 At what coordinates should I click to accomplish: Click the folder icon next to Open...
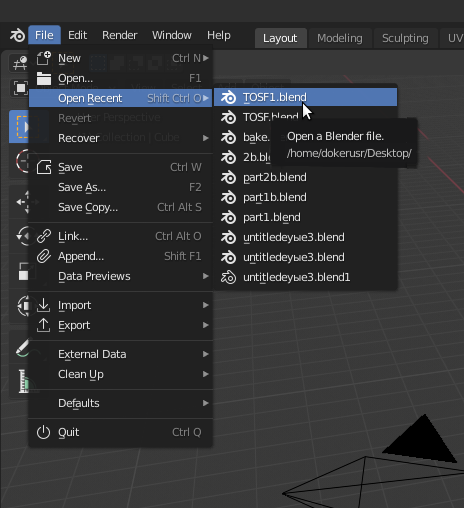pyautogui.click(x=44, y=78)
